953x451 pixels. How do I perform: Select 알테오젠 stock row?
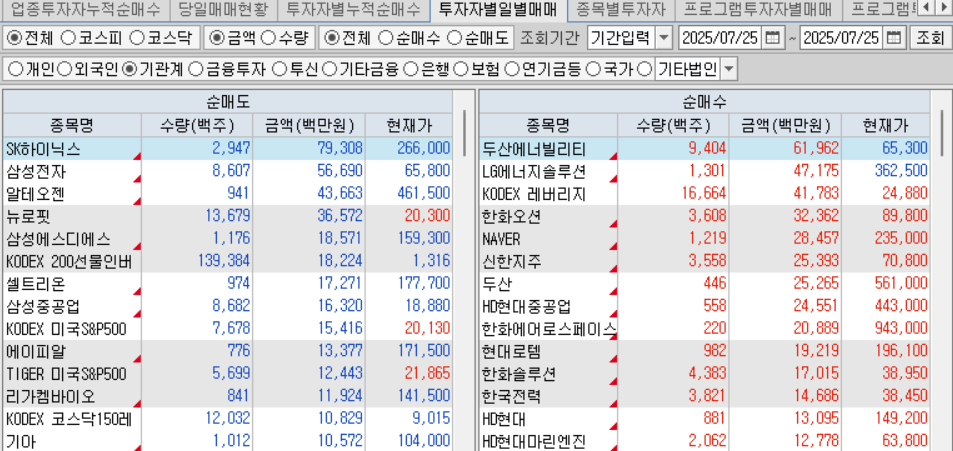228,194
